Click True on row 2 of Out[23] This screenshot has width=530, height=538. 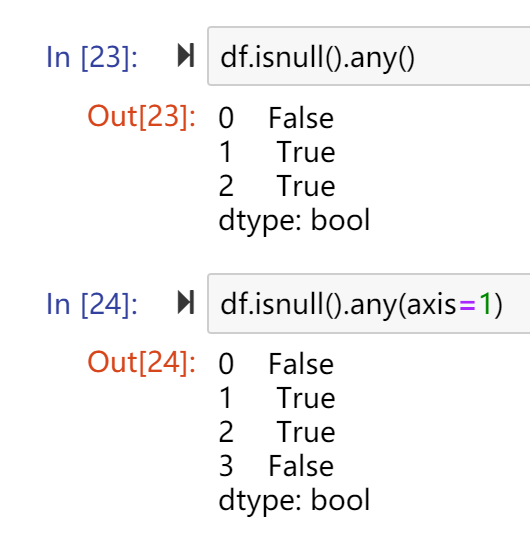(306, 186)
